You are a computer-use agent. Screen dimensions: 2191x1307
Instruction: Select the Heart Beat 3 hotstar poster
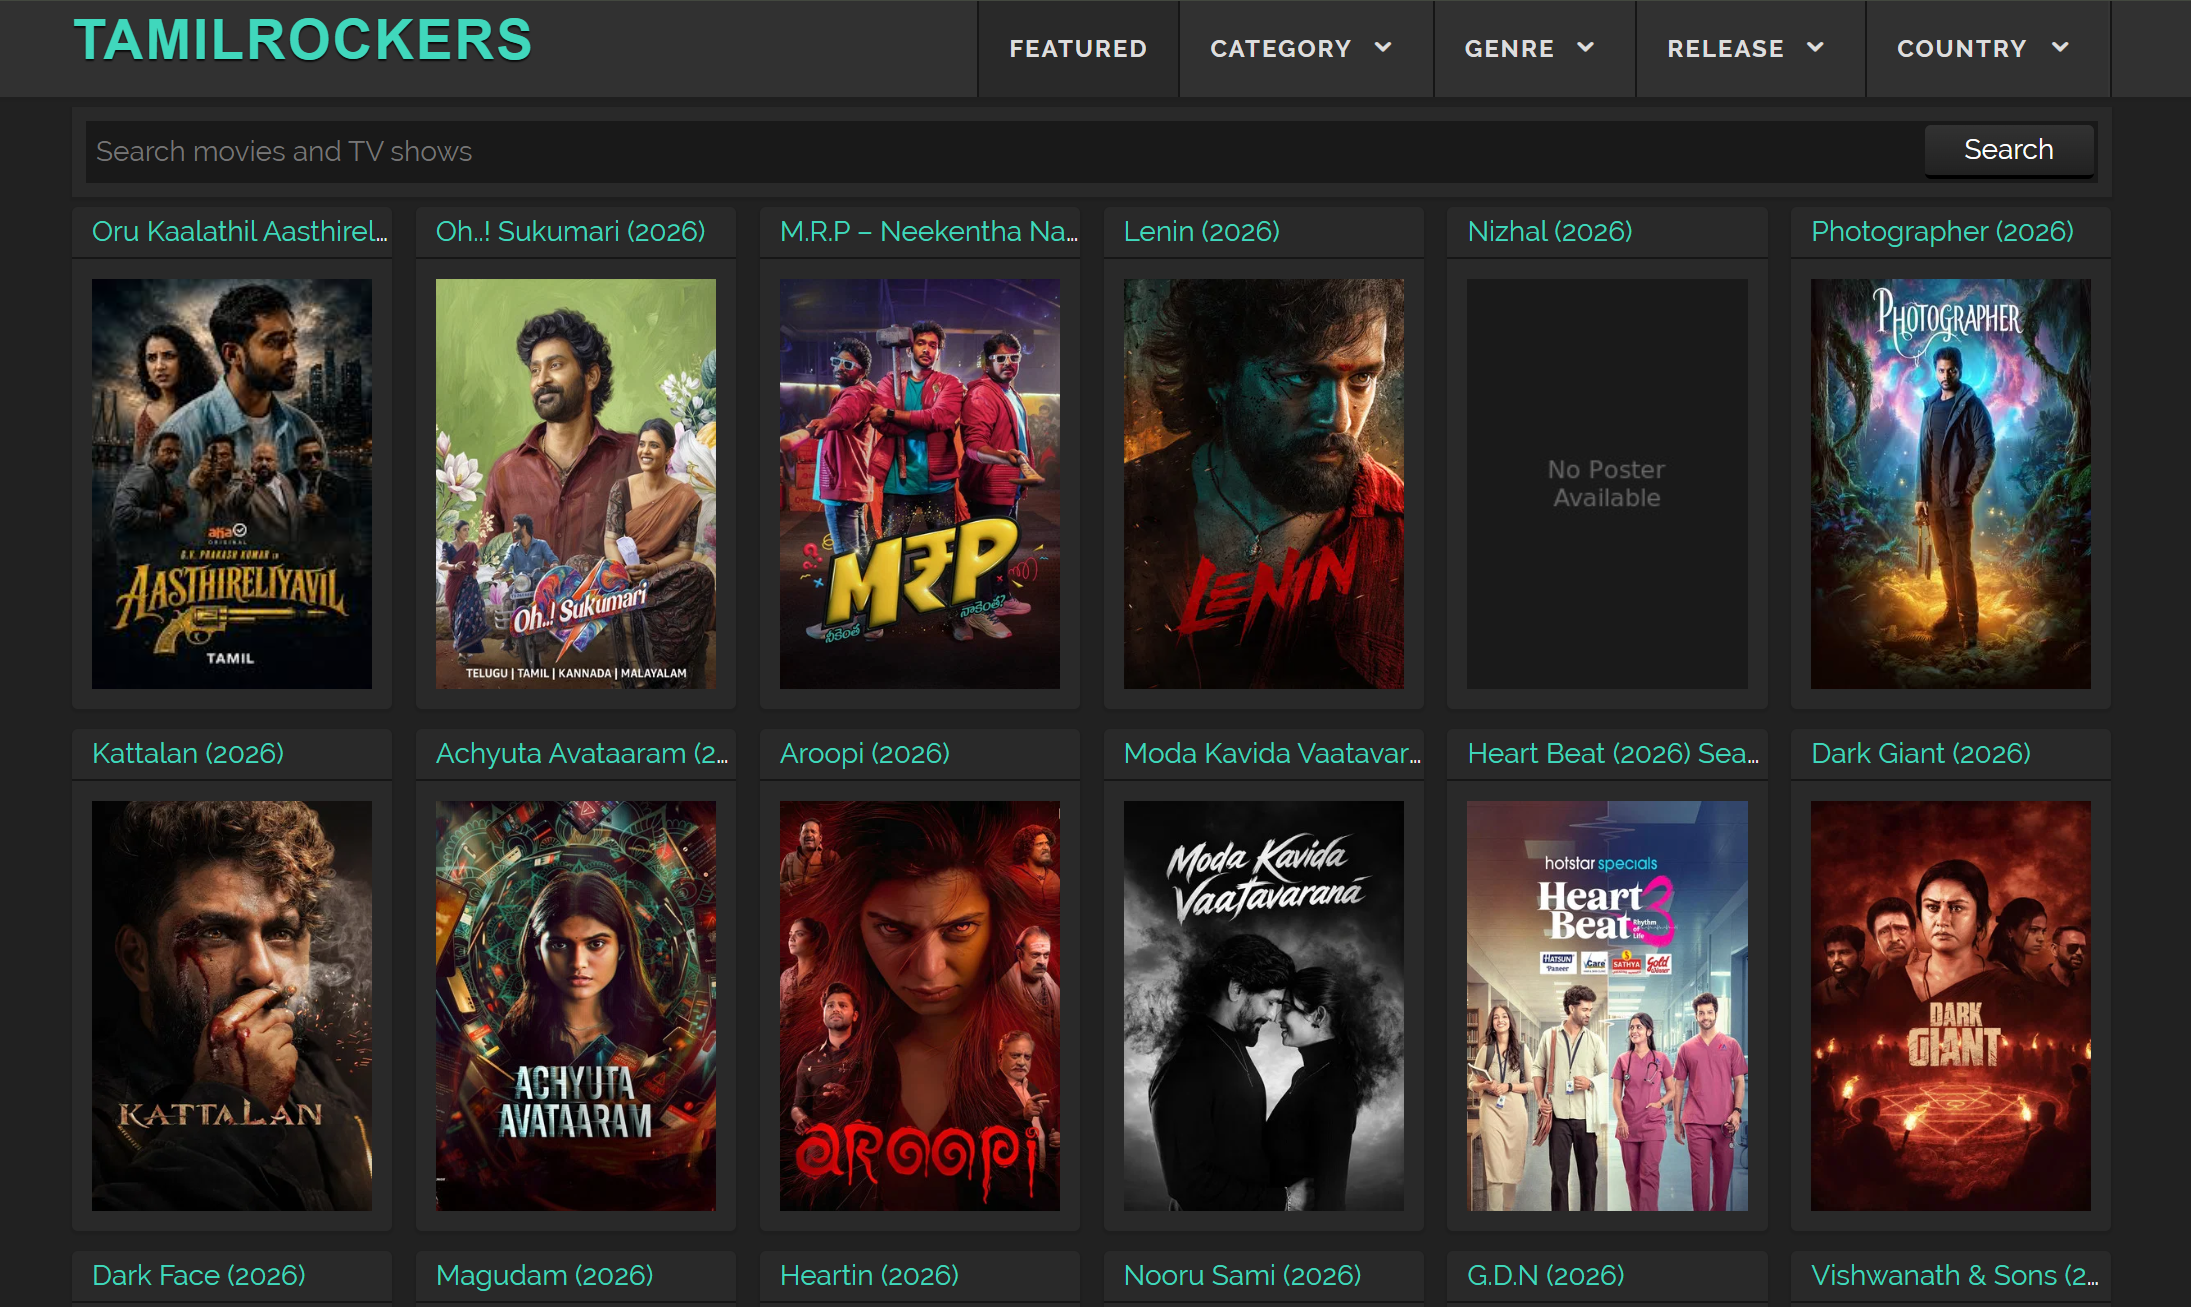1607,1006
